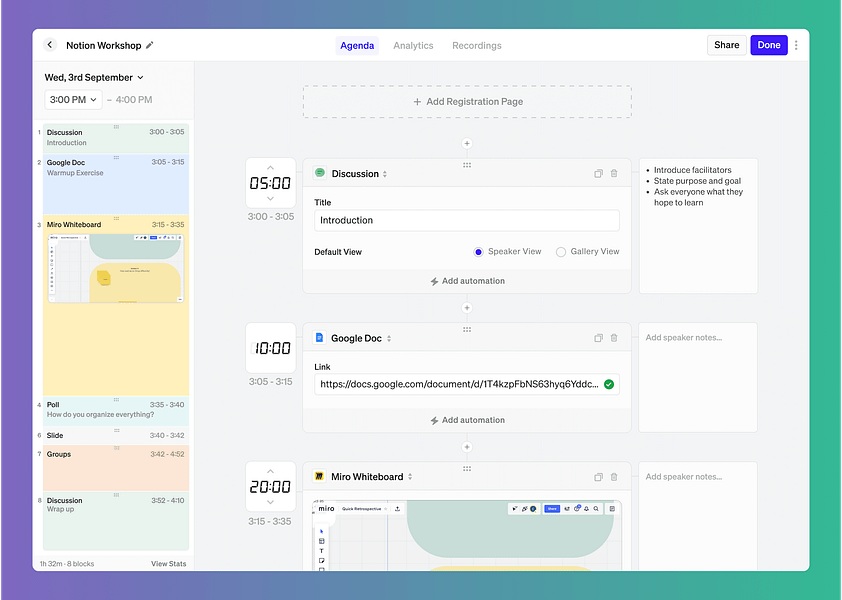Delete the Miro Whiteboard block

(614, 477)
